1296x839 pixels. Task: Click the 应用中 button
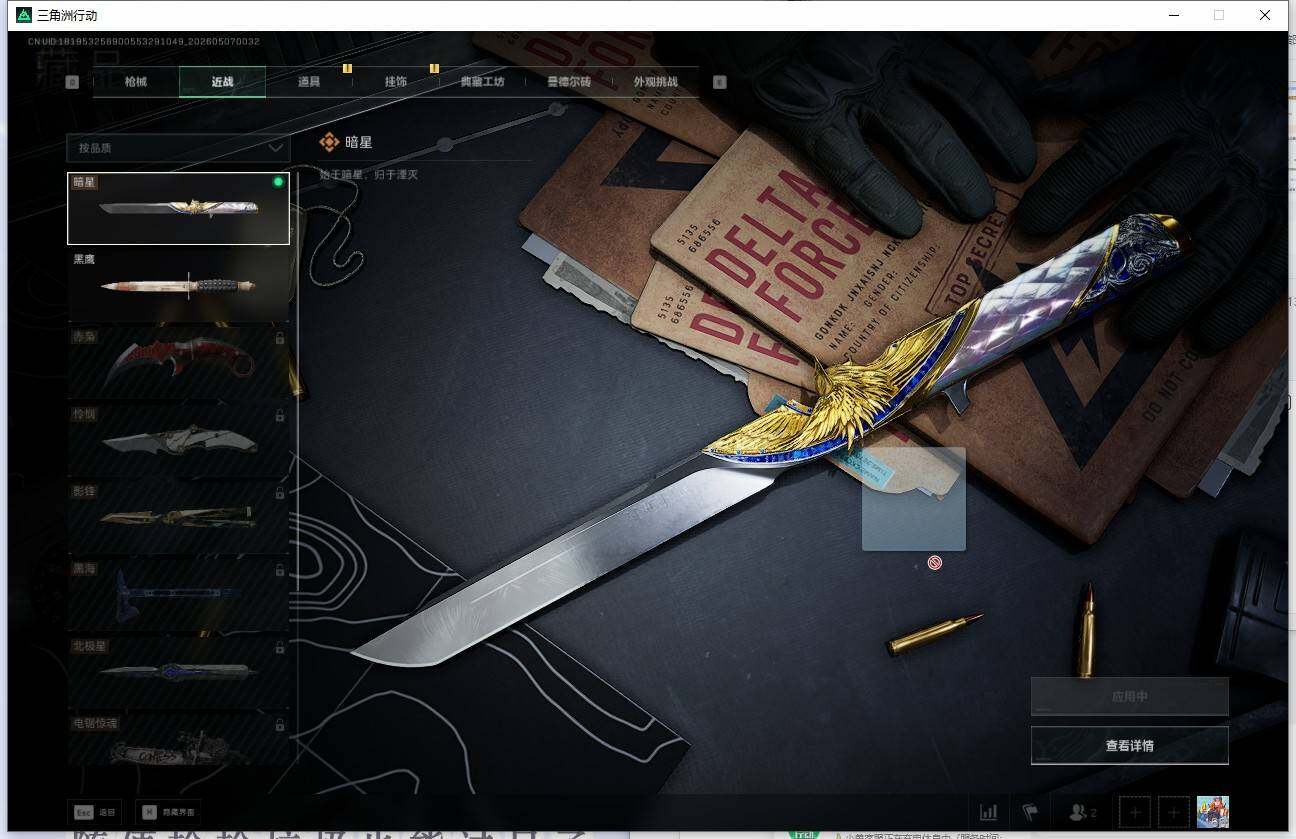[1130, 696]
